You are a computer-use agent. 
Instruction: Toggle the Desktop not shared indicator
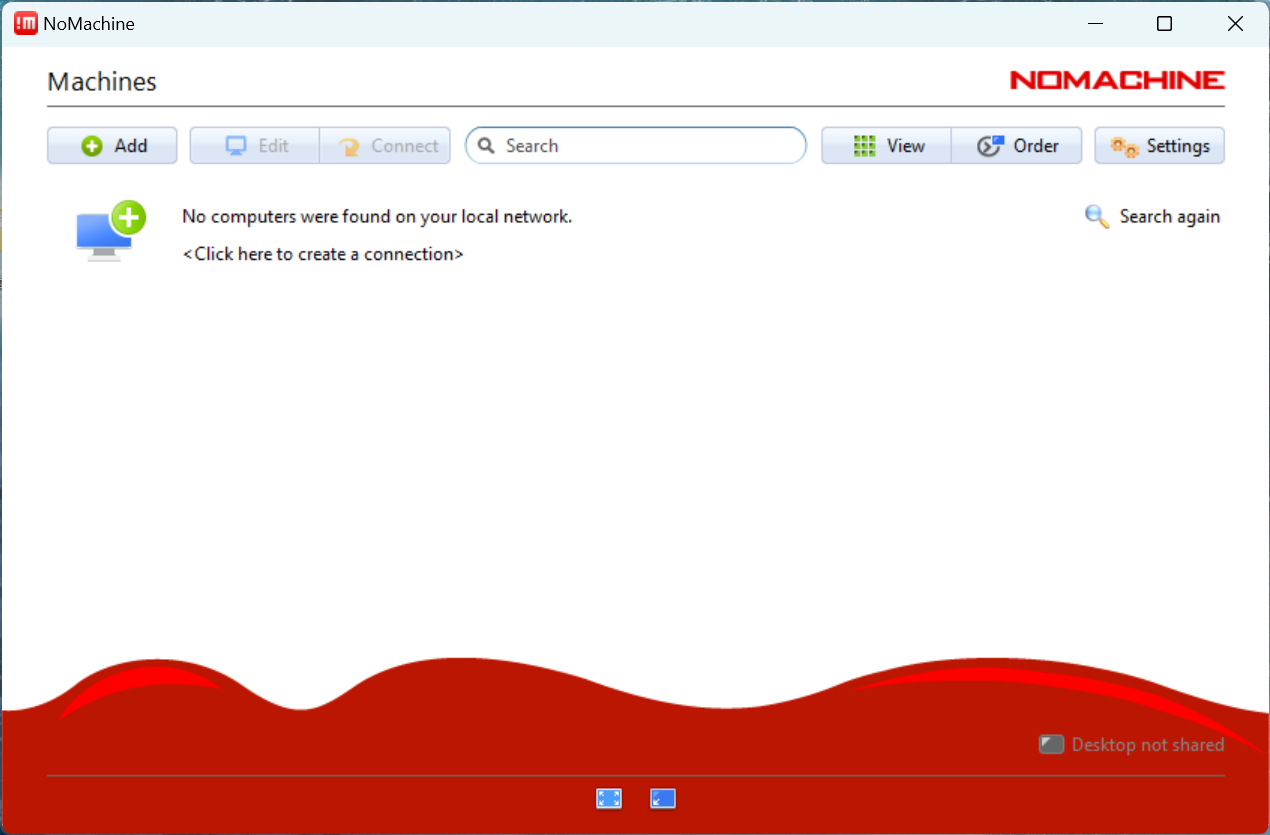pos(1051,744)
